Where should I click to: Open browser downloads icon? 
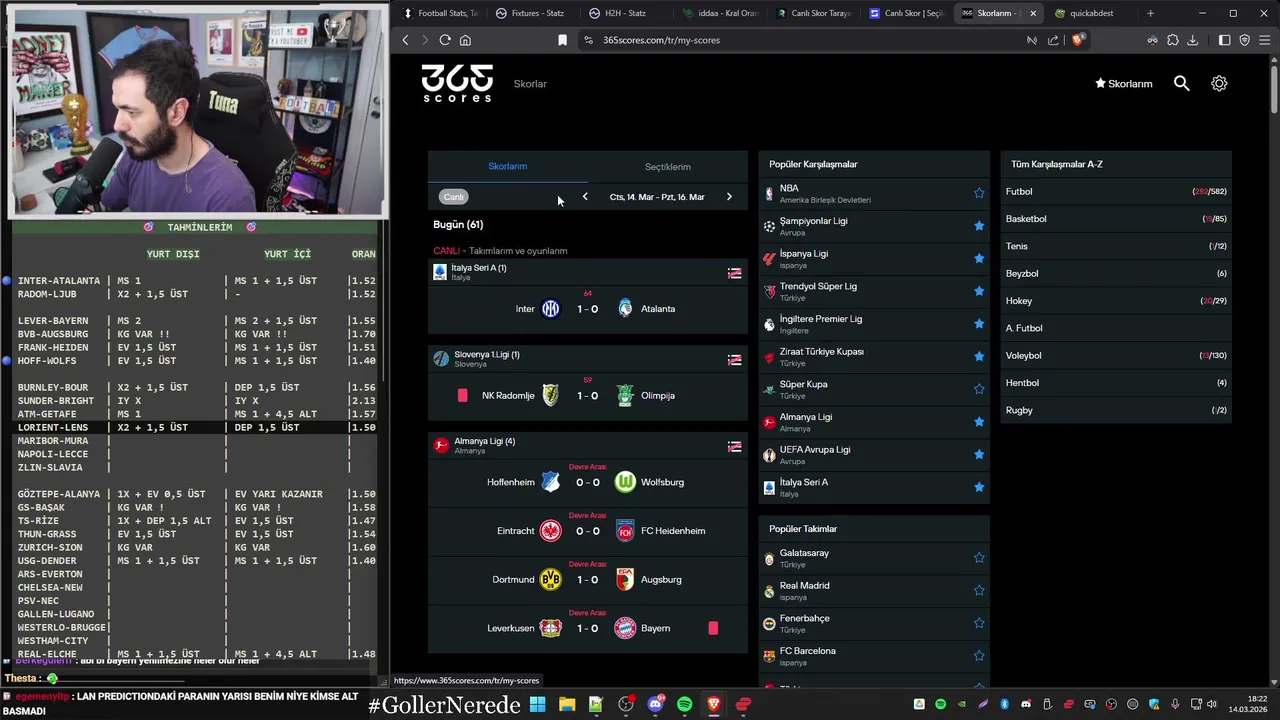point(1192,40)
